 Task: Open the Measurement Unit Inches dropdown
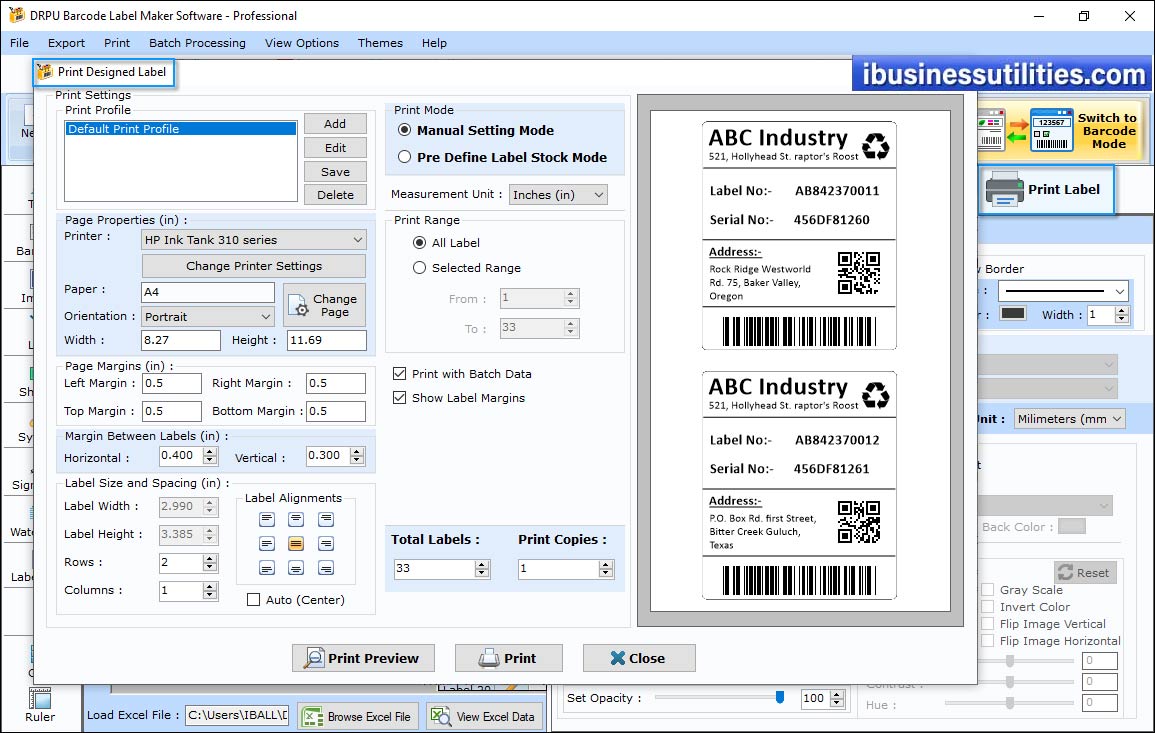558,194
